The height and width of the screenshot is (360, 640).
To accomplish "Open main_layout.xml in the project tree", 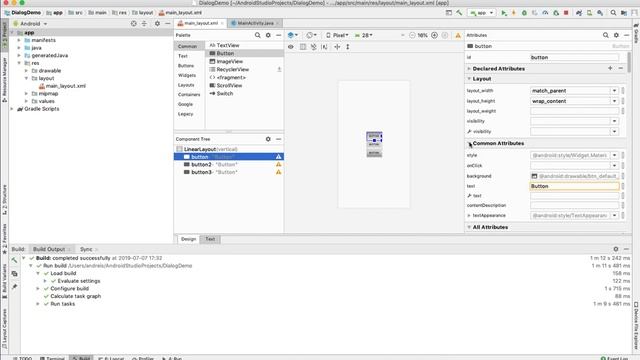I will 66,86.
